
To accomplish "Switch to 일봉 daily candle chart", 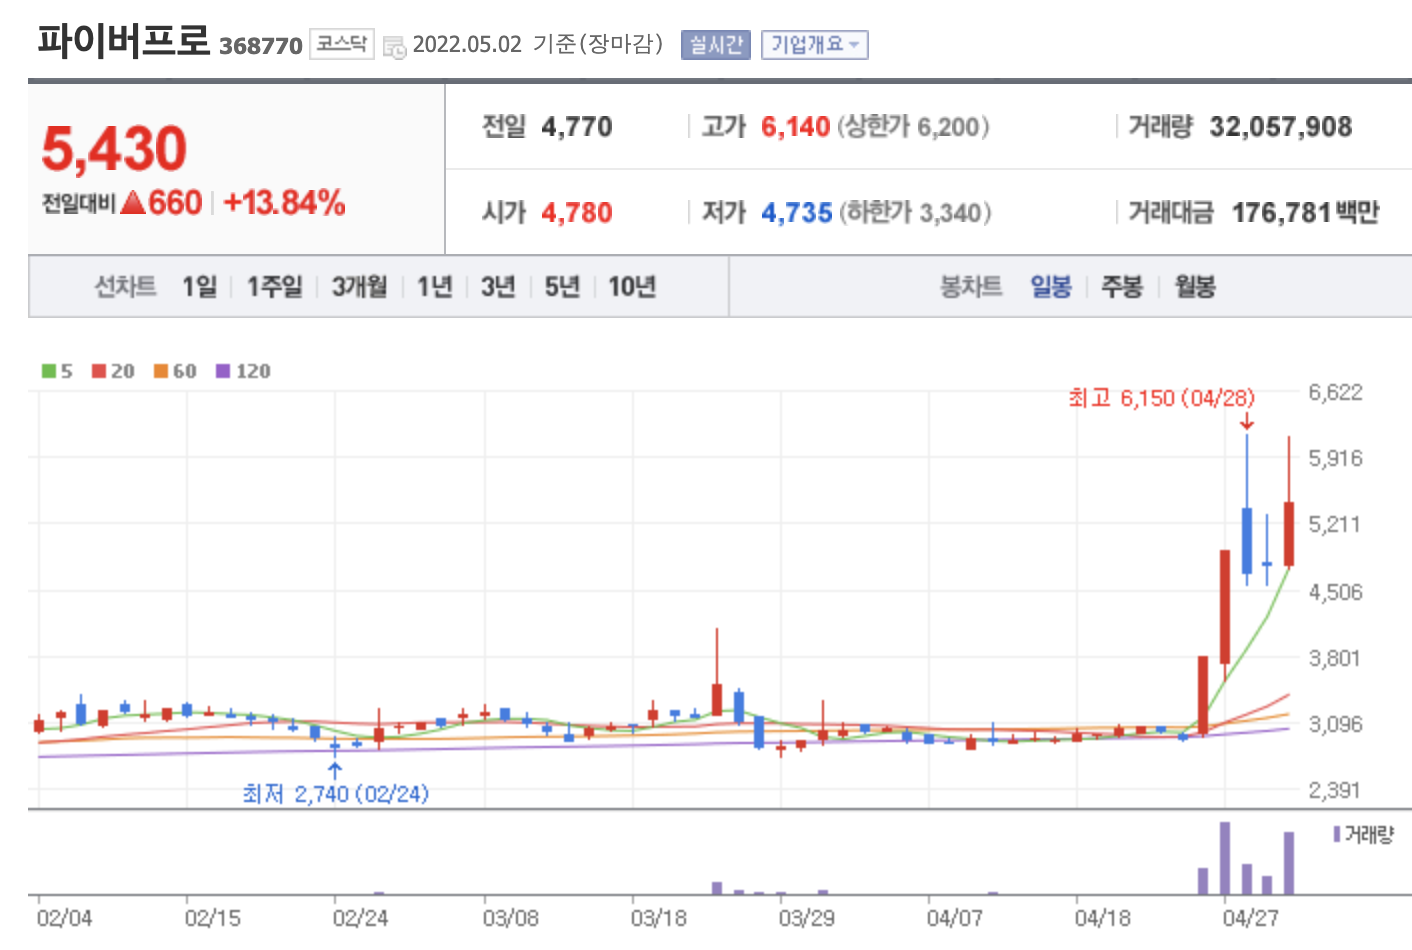I will point(1051,287).
